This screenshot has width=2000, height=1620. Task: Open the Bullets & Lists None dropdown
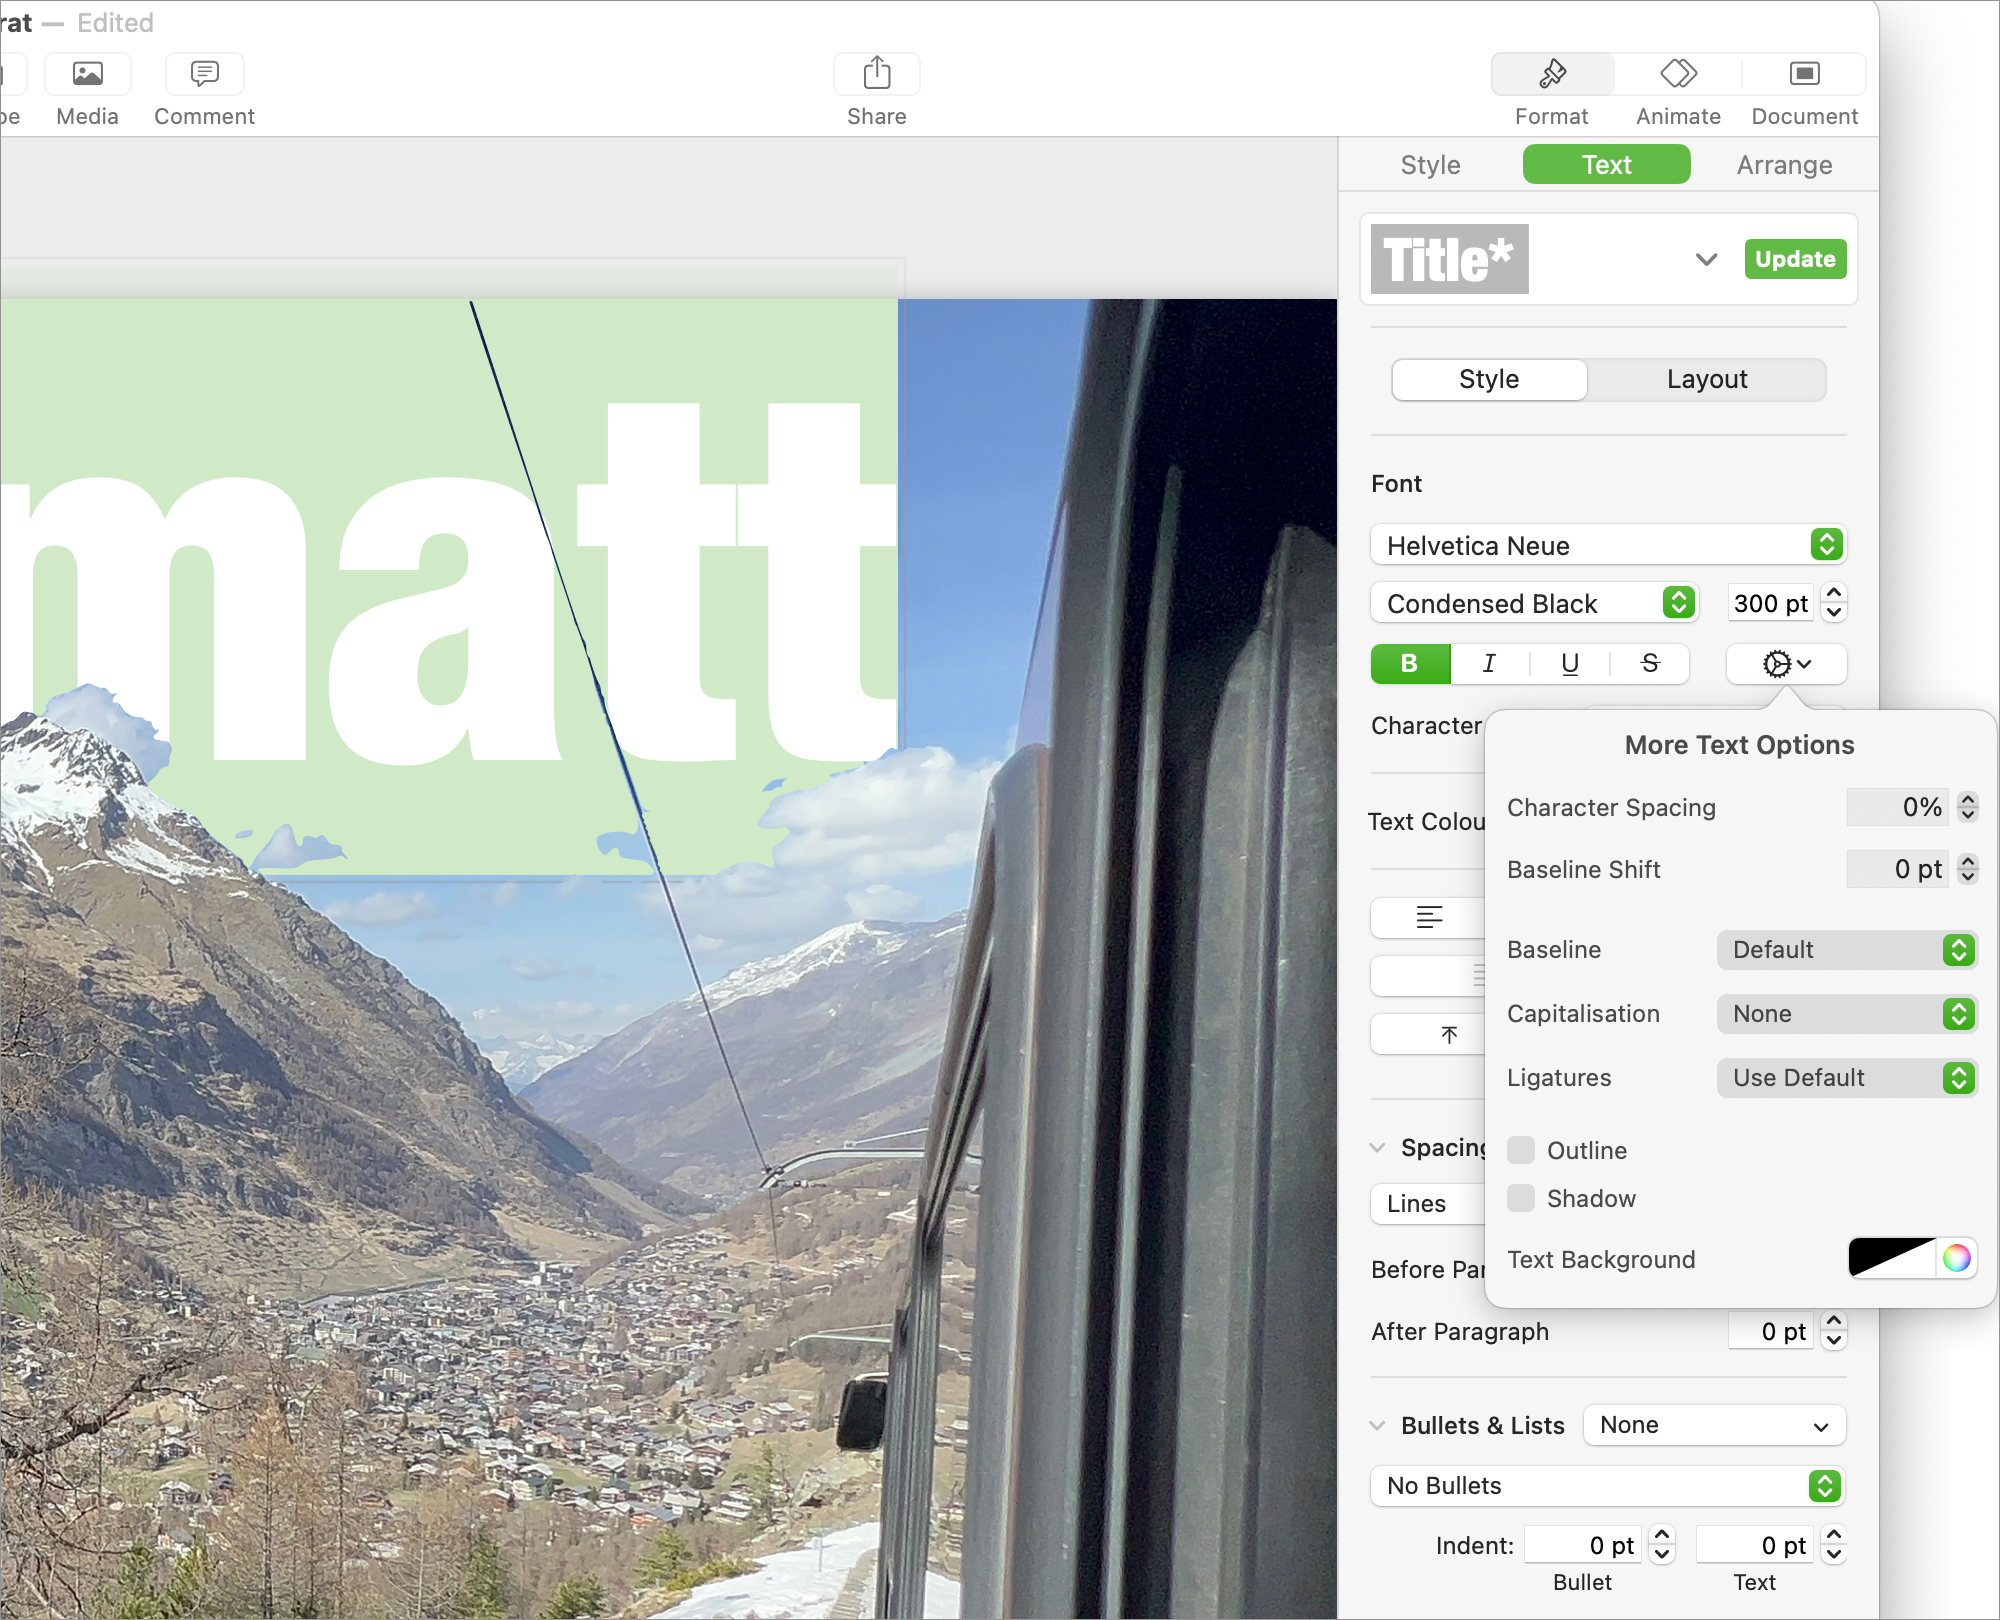(x=1714, y=1425)
